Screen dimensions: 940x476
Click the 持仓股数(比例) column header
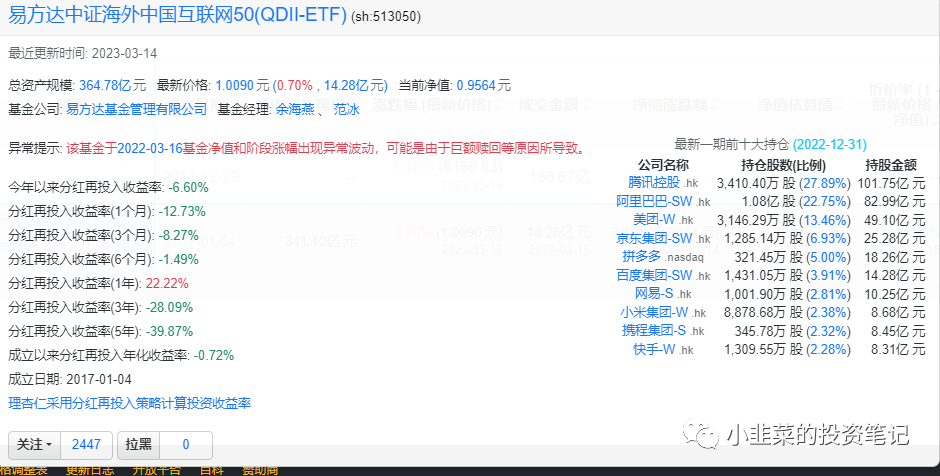(784, 165)
